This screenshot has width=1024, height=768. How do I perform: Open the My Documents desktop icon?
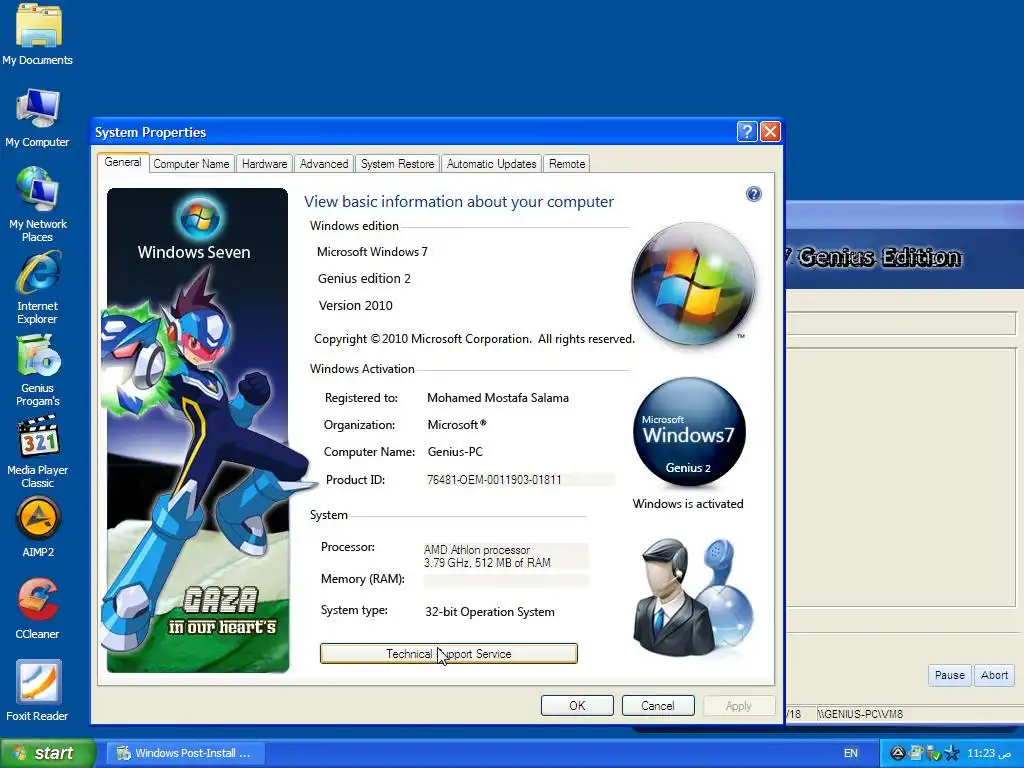click(x=38, y=33)
